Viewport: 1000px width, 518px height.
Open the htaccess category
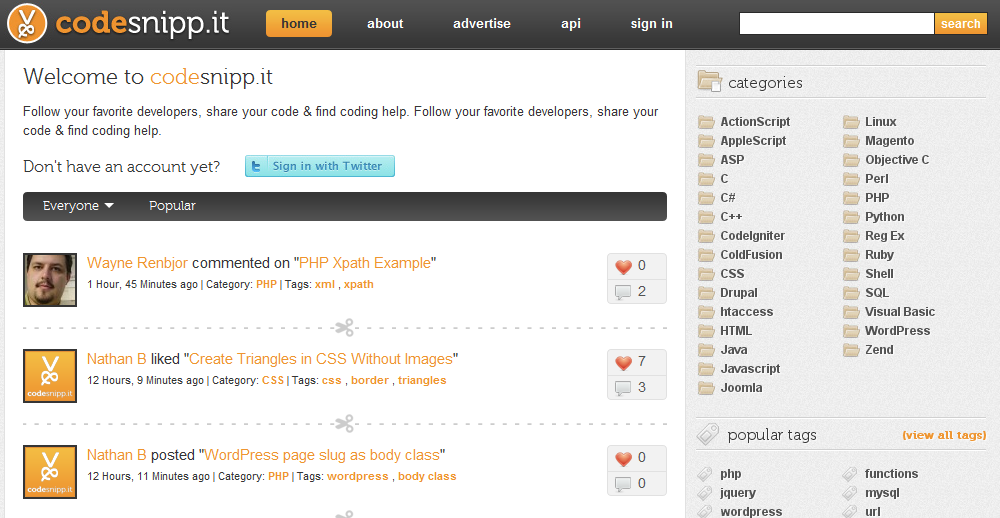(x=746, y=312)
